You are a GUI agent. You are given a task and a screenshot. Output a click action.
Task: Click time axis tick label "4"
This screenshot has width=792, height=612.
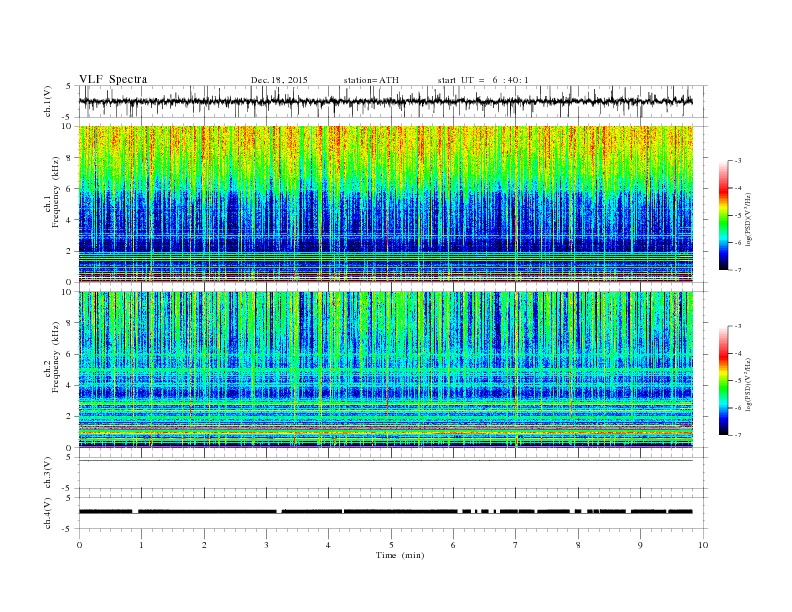tap(328, 545)
